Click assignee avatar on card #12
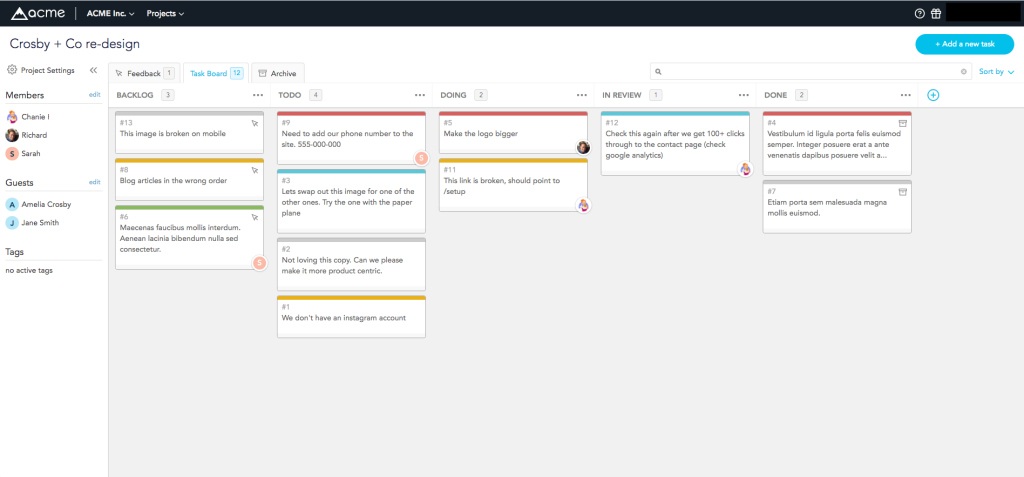 pos(745,169)
